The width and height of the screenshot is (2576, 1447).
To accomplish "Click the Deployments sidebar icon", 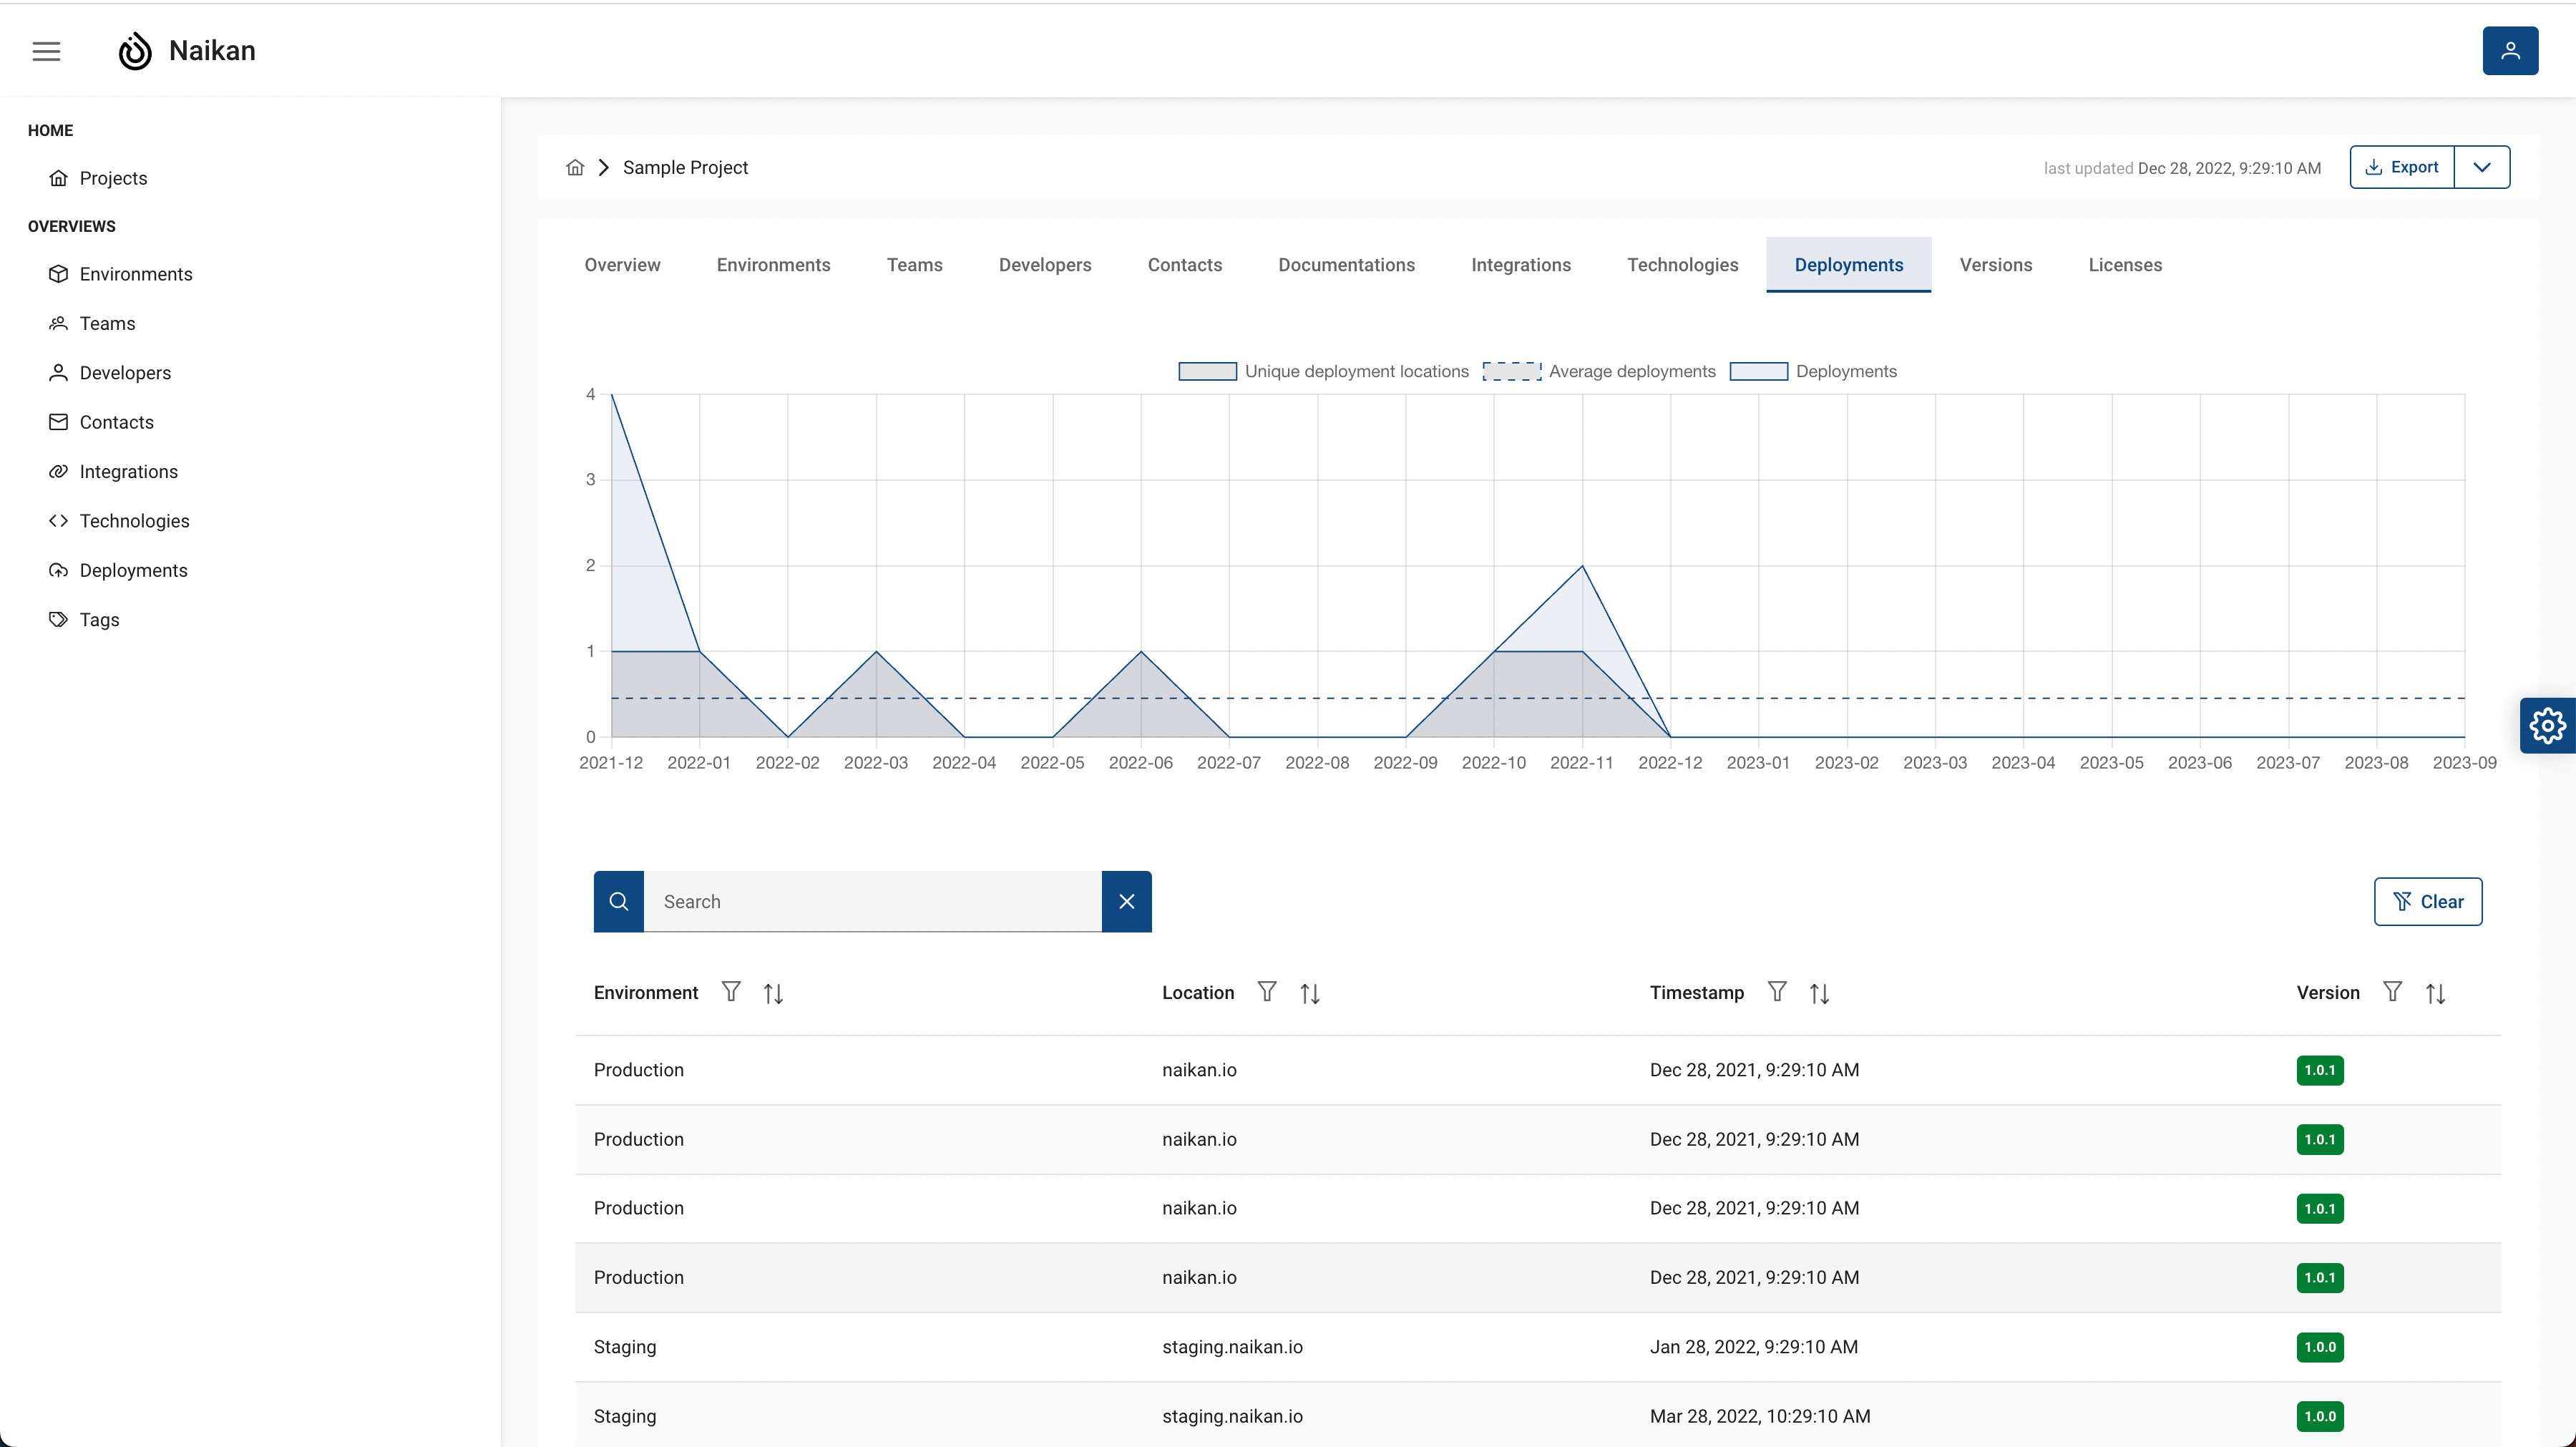I will tap(59, 570).
